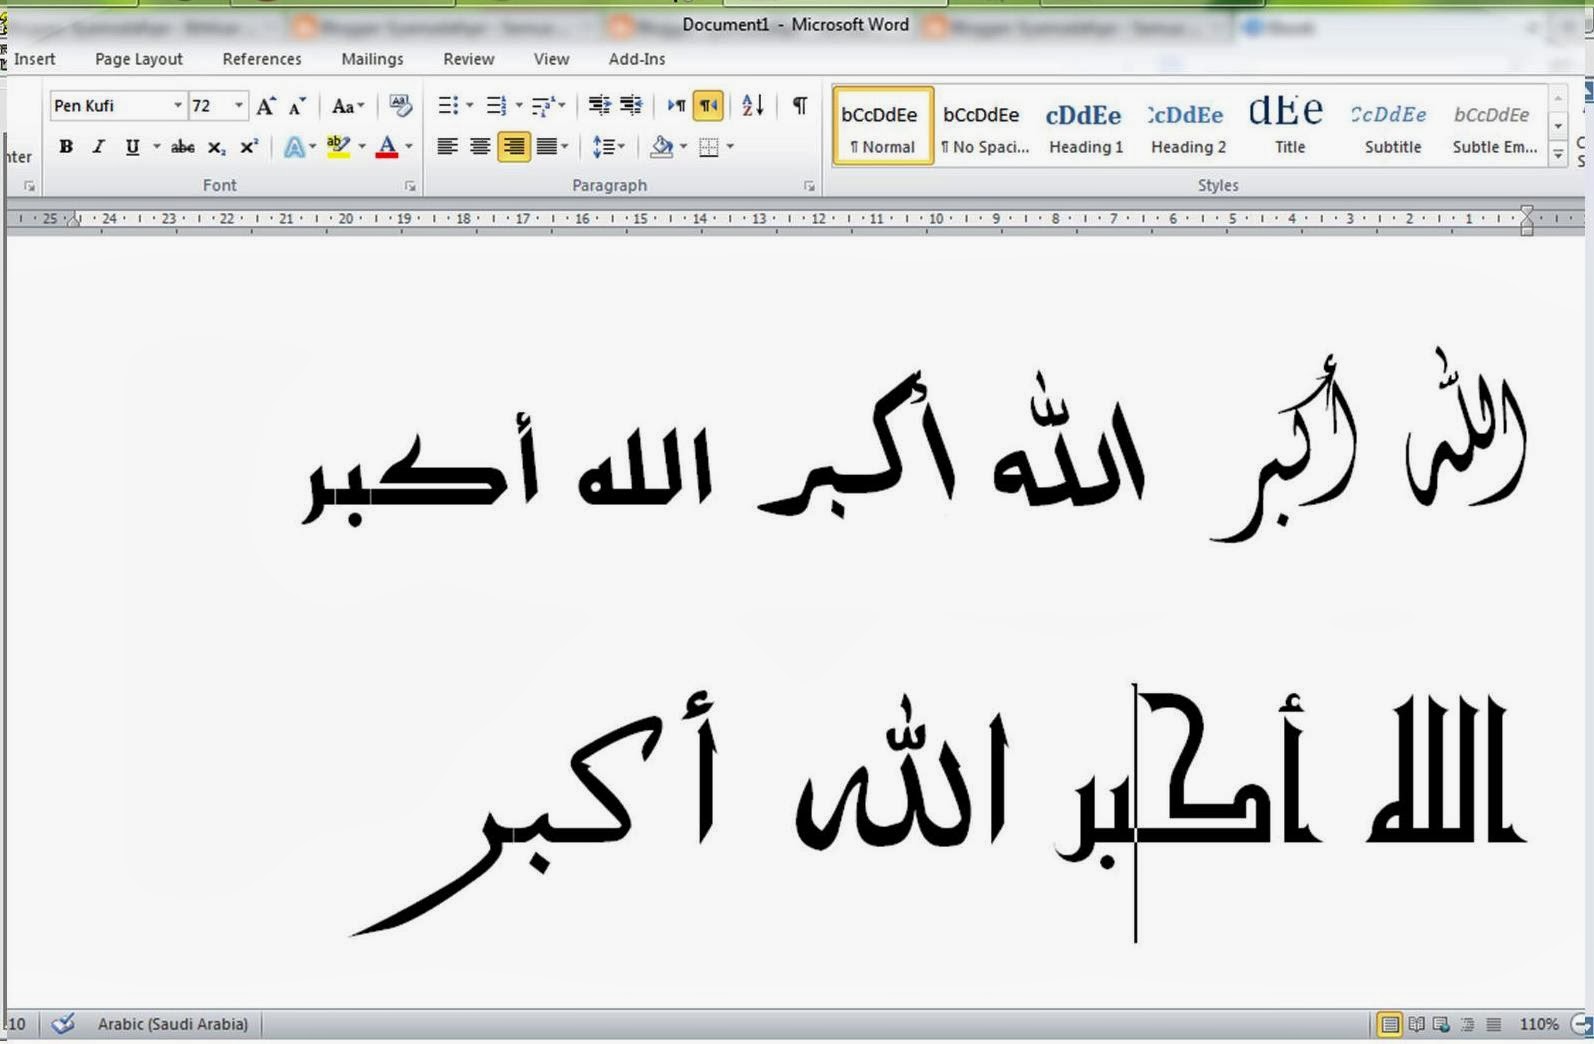Switch to Full Screen Reading view

1416,1024
